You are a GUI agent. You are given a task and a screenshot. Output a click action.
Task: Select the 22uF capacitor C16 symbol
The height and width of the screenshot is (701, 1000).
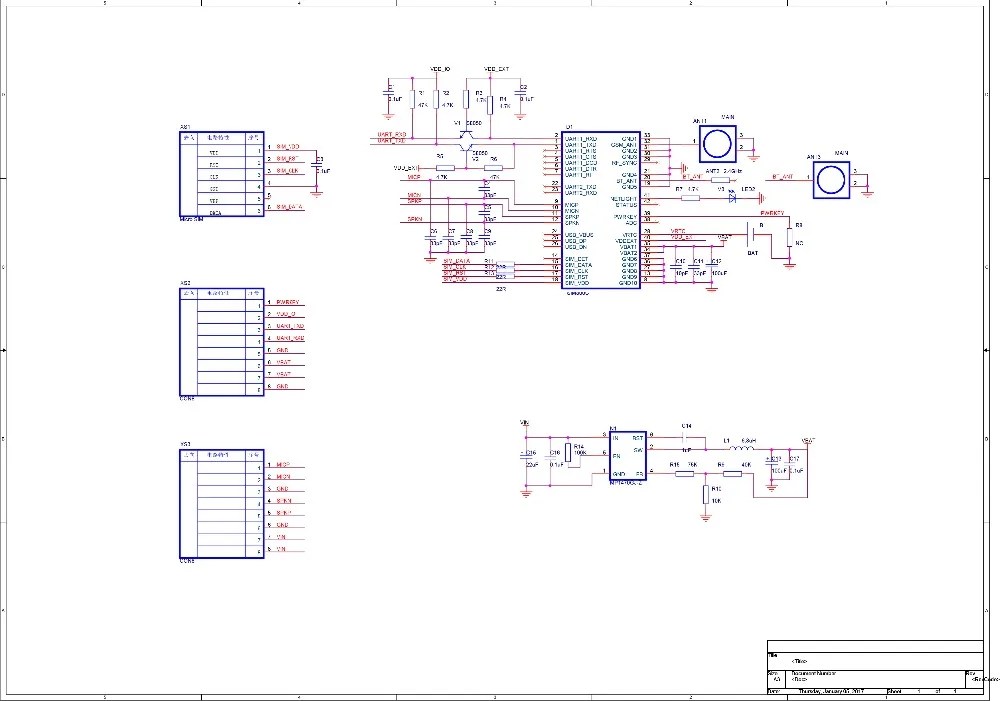528,458
